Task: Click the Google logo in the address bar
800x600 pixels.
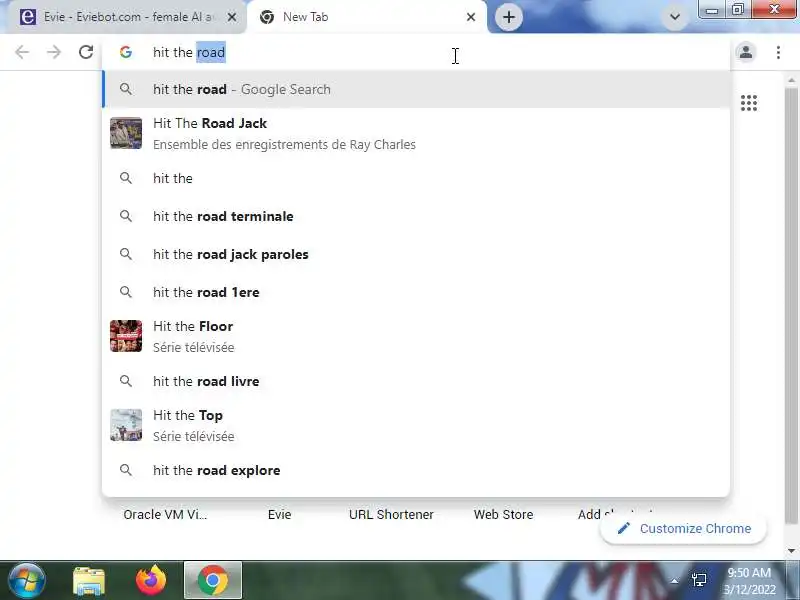Action: pyautogui.click(x=126, y=52)
